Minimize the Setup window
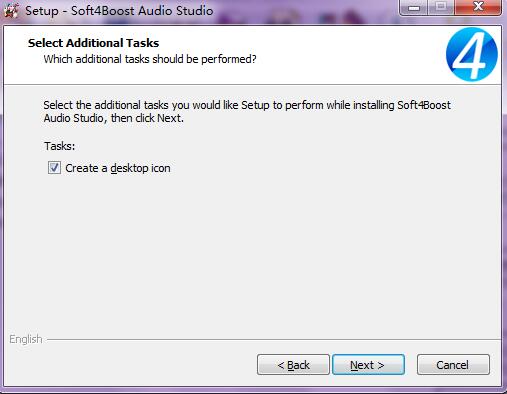 (x=414, y=7)
